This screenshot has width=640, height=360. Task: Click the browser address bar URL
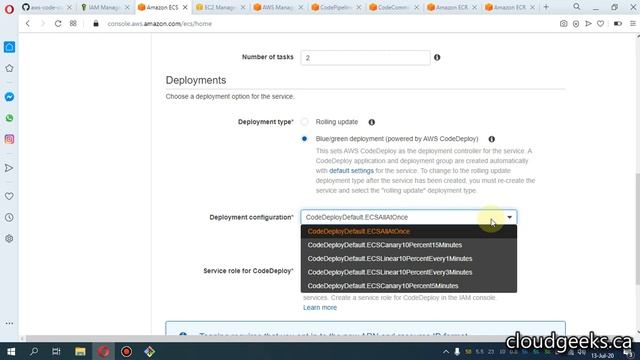pos(160,24)
